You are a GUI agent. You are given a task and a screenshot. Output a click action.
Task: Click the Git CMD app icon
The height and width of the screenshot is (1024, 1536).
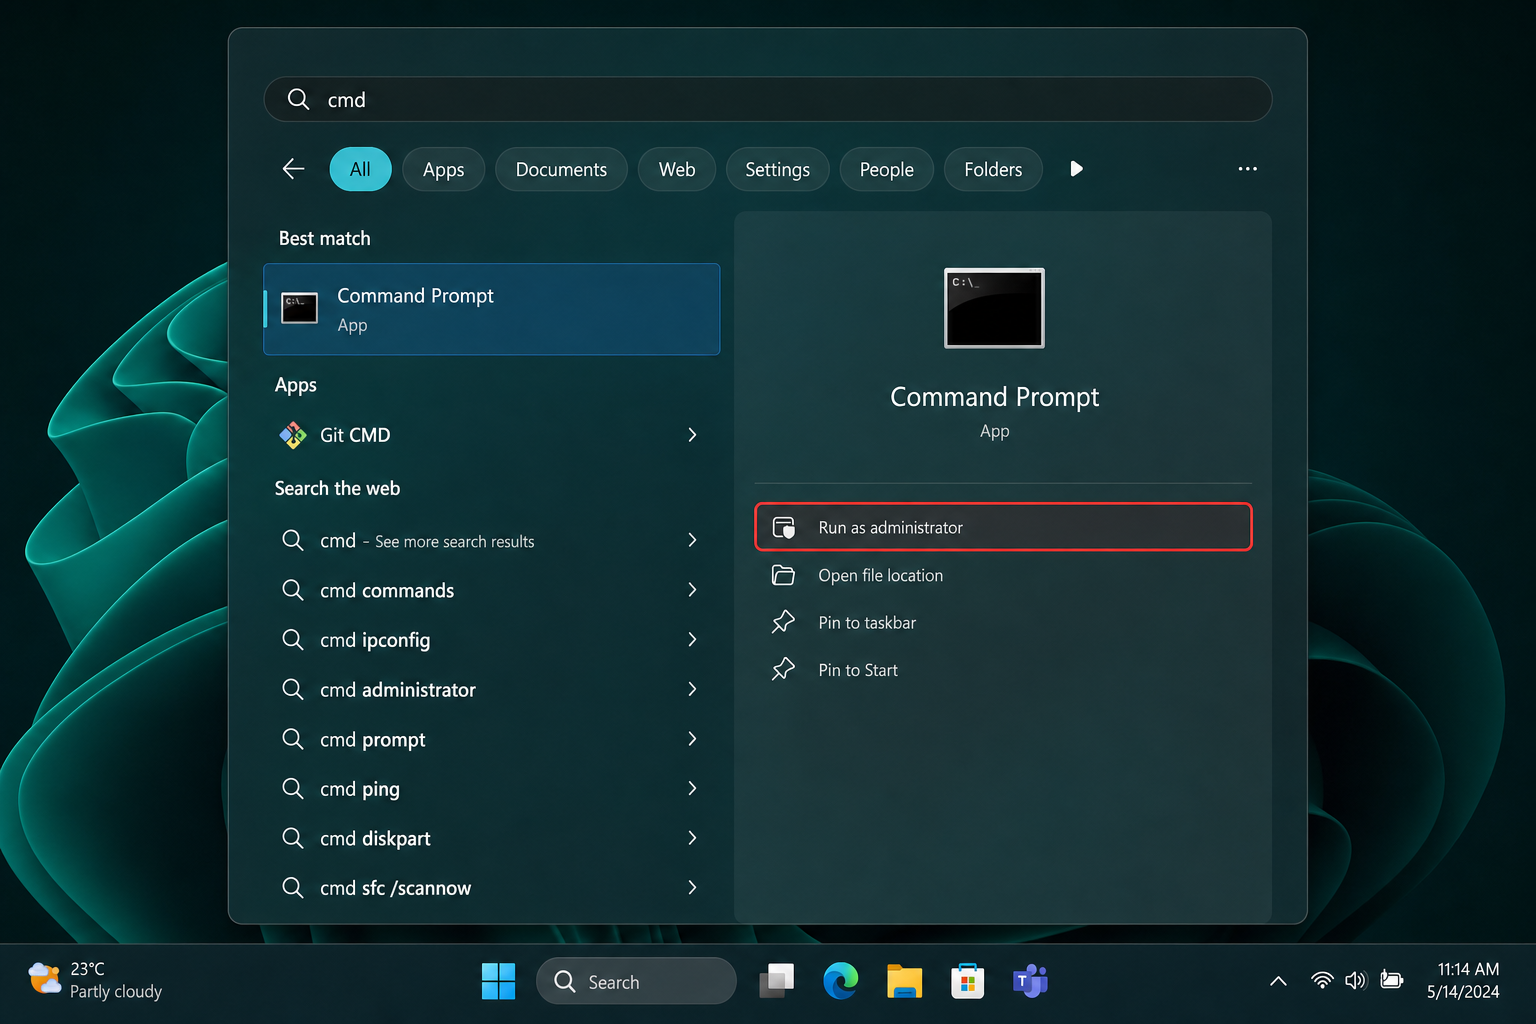(x=293, y=435)
